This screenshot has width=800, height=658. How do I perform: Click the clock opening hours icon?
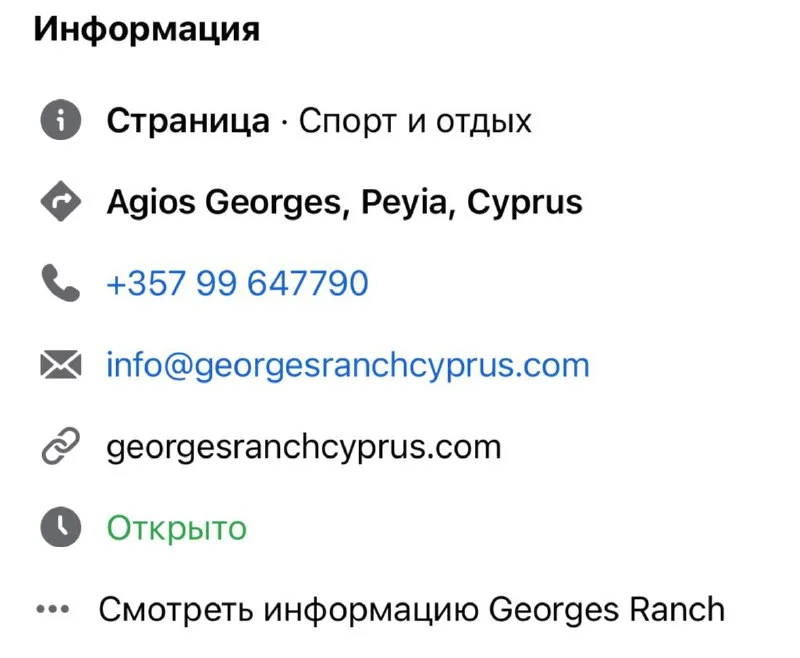pos(60,528)
